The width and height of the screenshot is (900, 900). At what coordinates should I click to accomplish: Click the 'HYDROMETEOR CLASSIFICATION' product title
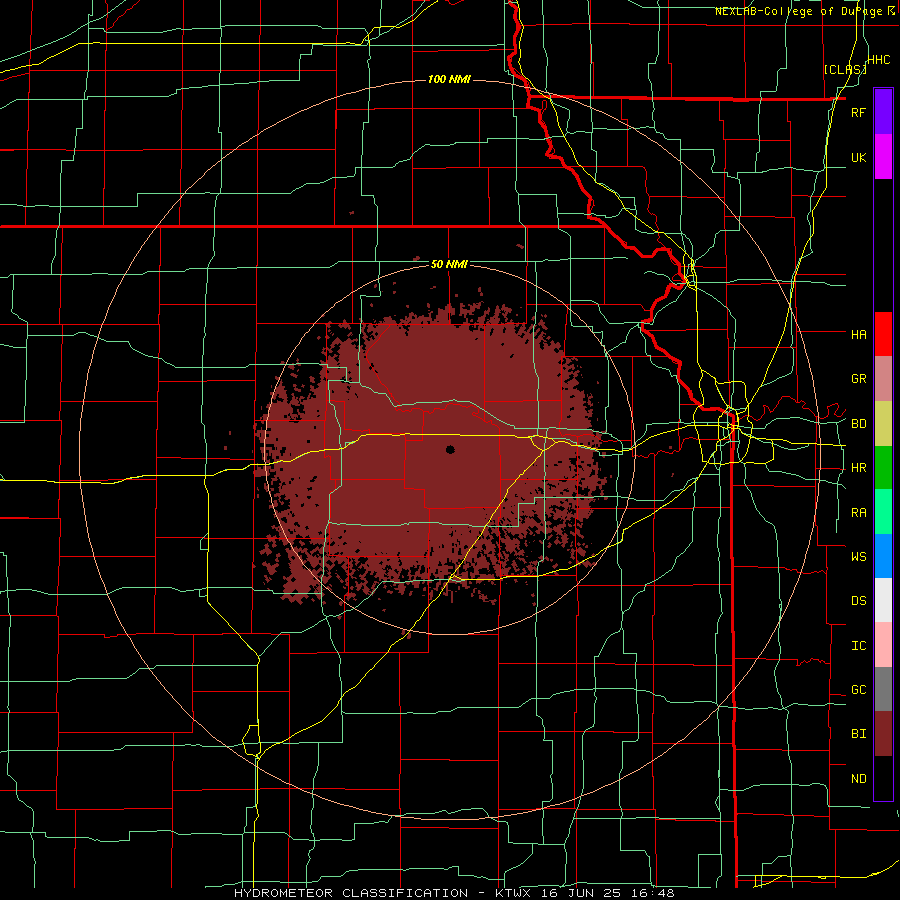[x=351, y=893]
